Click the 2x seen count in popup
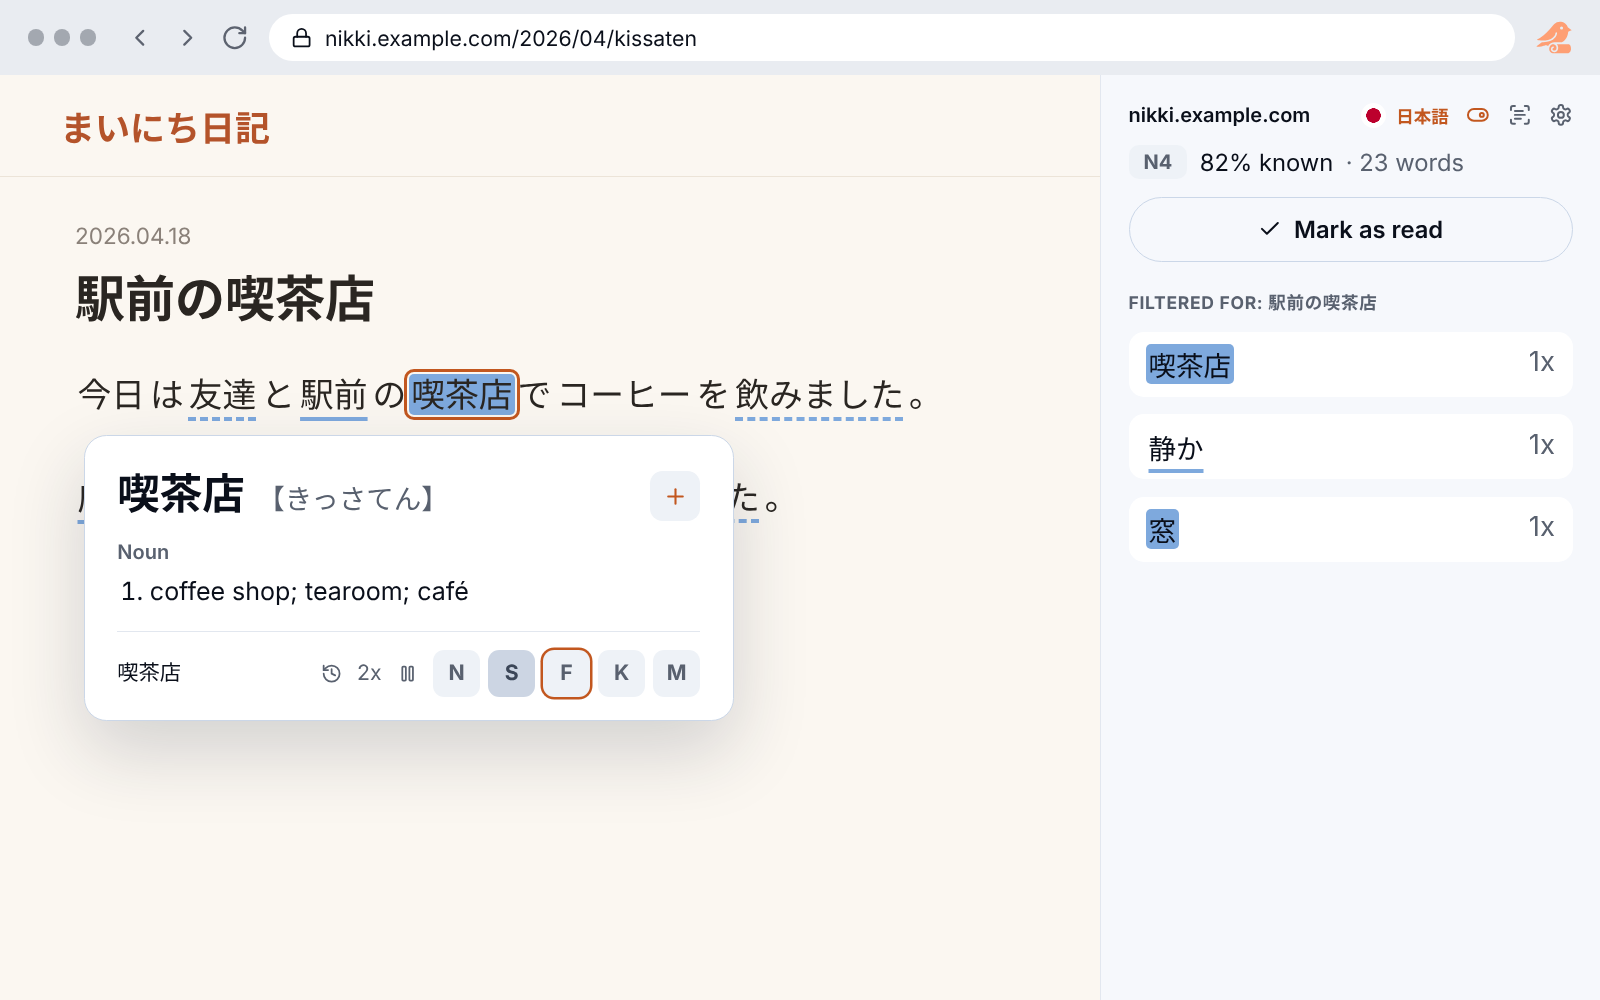 tap(369, 673)
